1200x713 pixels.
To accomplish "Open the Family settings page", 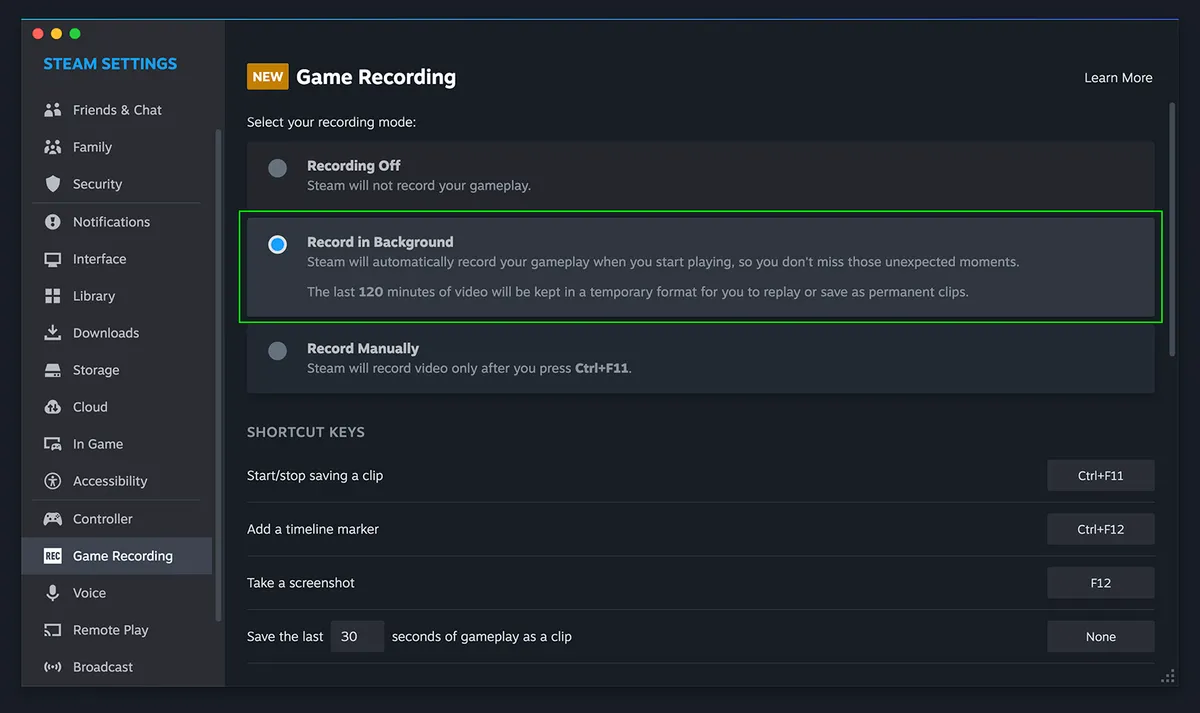I will pos(116,147).
